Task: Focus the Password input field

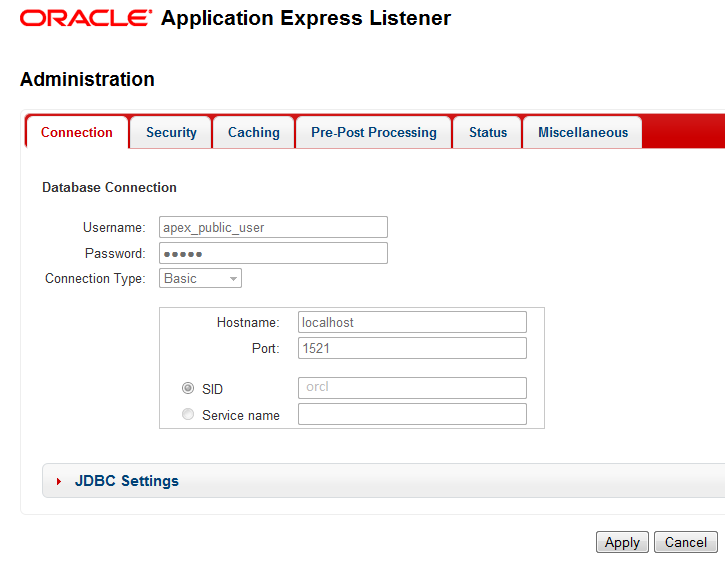Action: click(x=273, y=253)
